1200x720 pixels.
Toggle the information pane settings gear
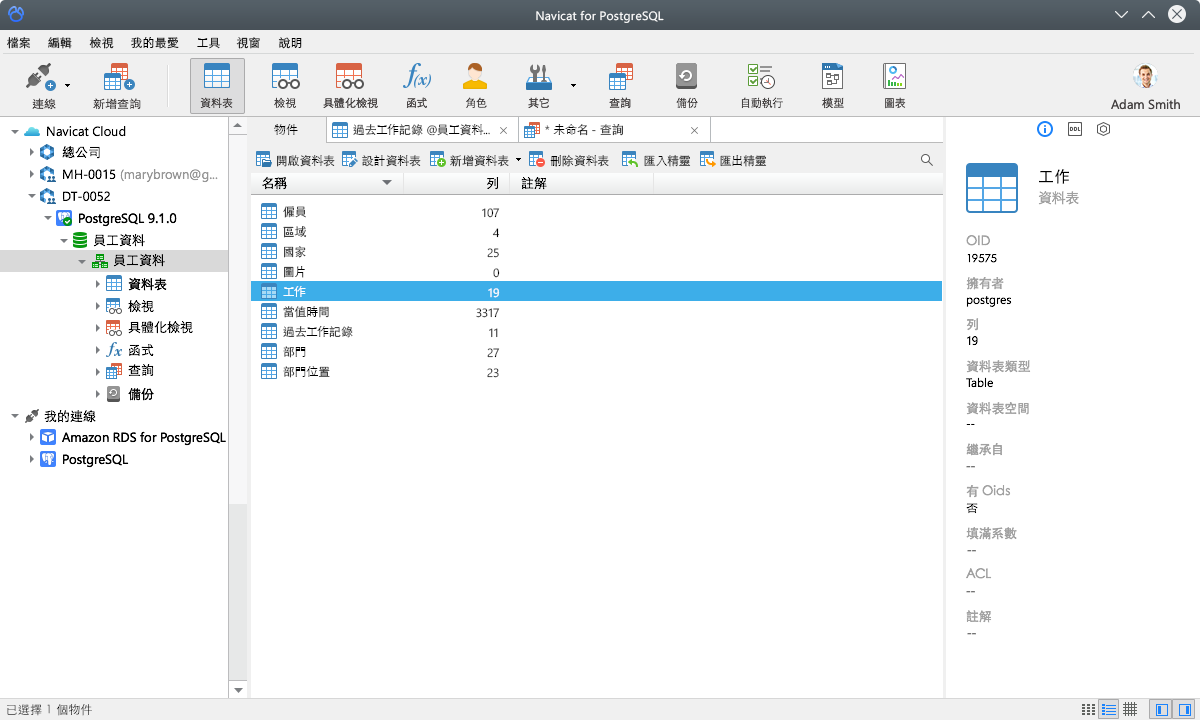pos(1103,130)
